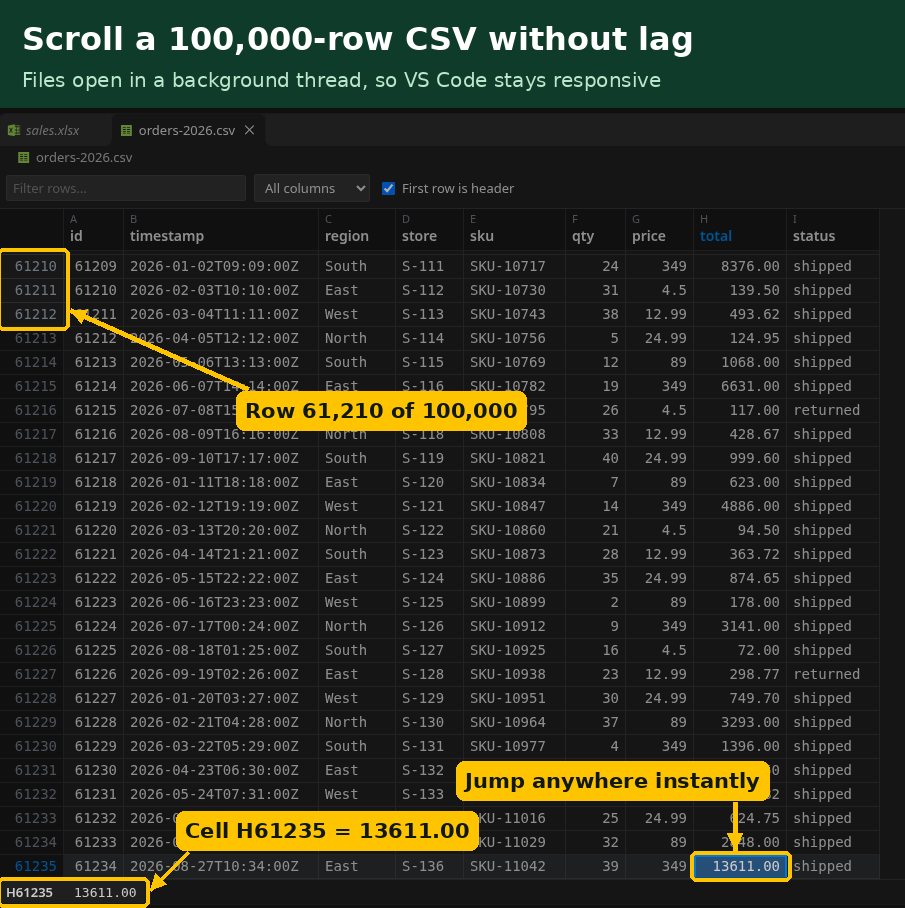The height and width of the screenshot is (908, 905).
Task: Click the timestamp column header
Action: [221, 230]
